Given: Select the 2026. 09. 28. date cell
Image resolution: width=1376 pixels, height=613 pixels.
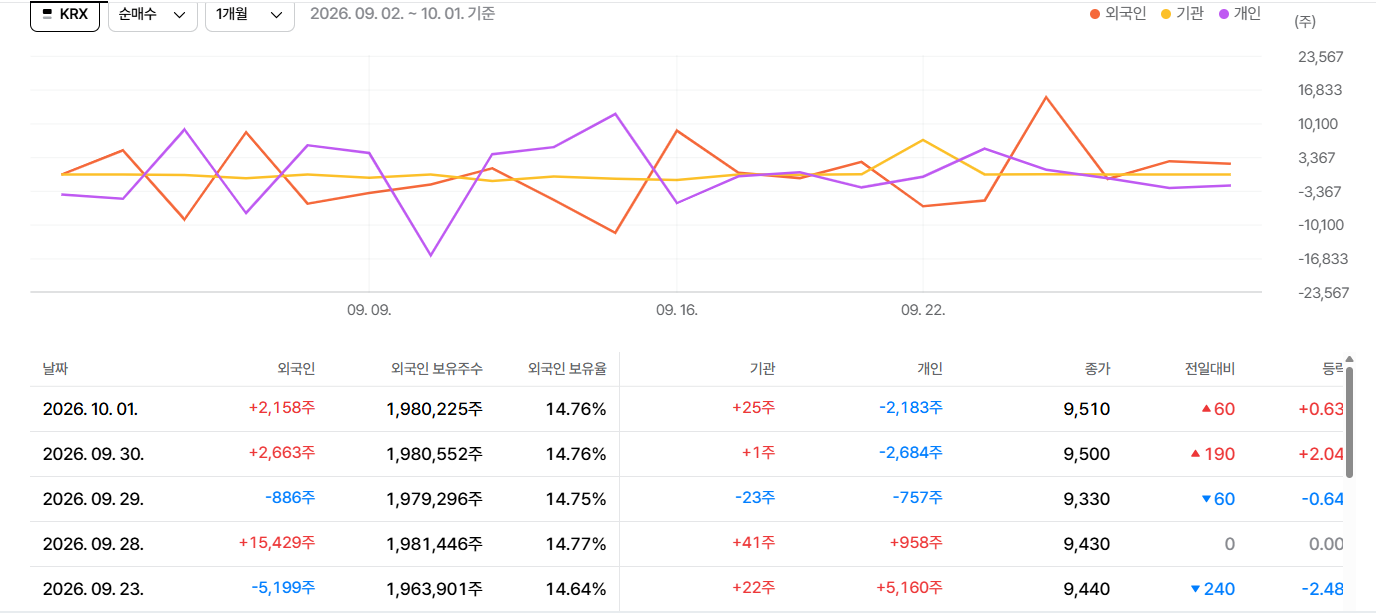Looking at the screenshot, I should tap(93, 544).
